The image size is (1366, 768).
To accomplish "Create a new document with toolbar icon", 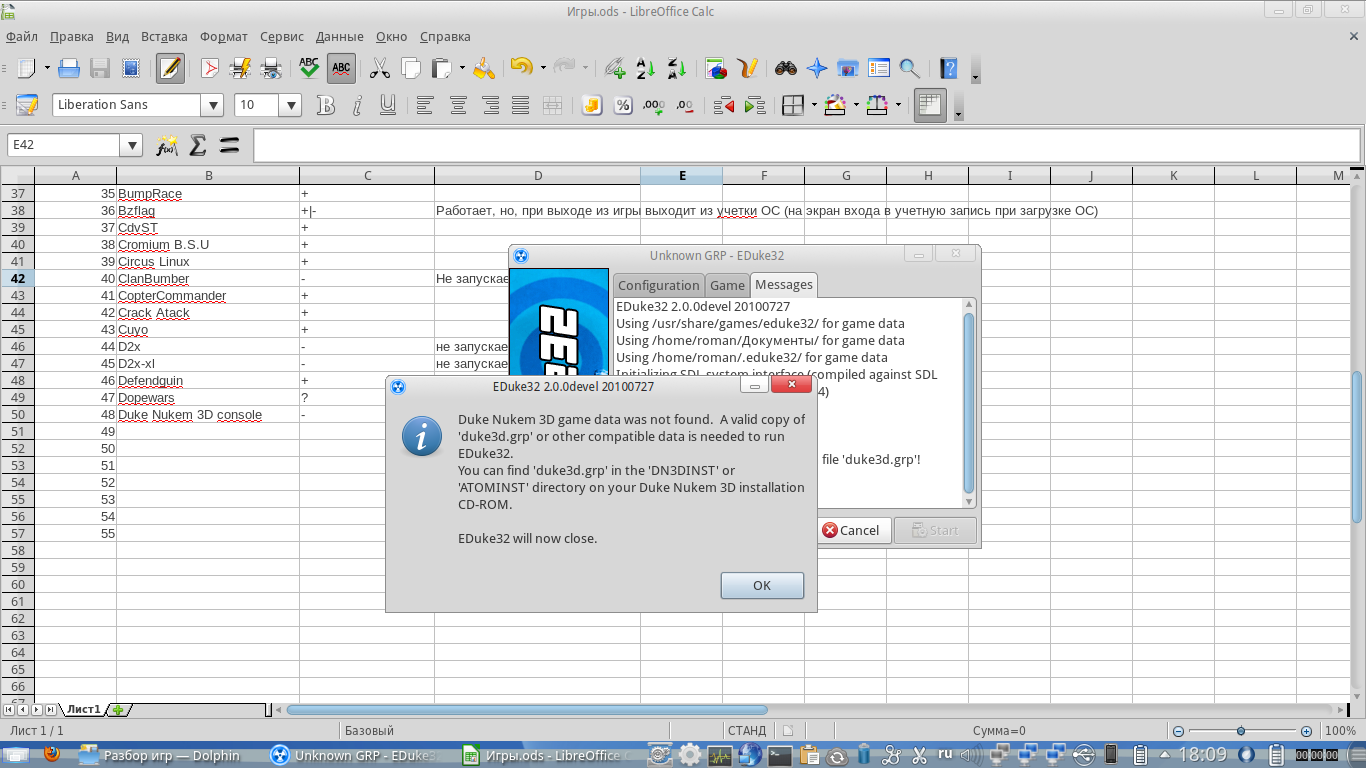I will point(26,68).
